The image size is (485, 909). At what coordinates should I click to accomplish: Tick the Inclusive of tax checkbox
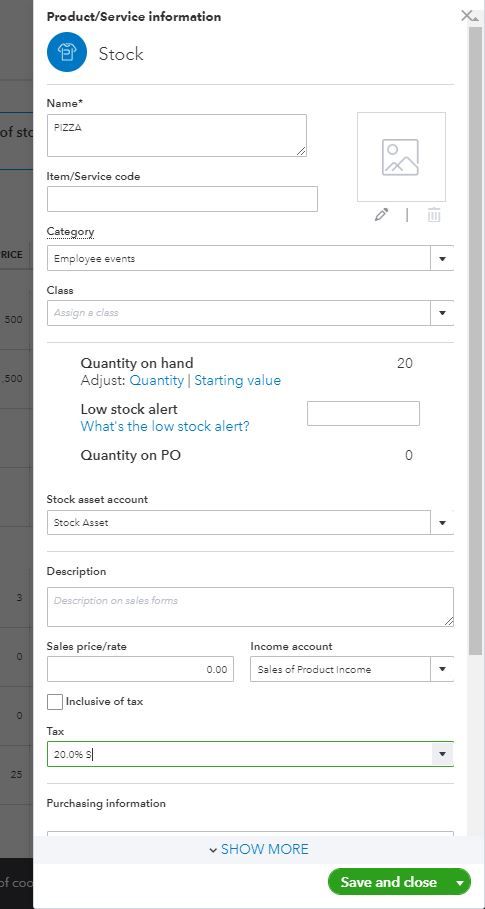tap(55, 701)
